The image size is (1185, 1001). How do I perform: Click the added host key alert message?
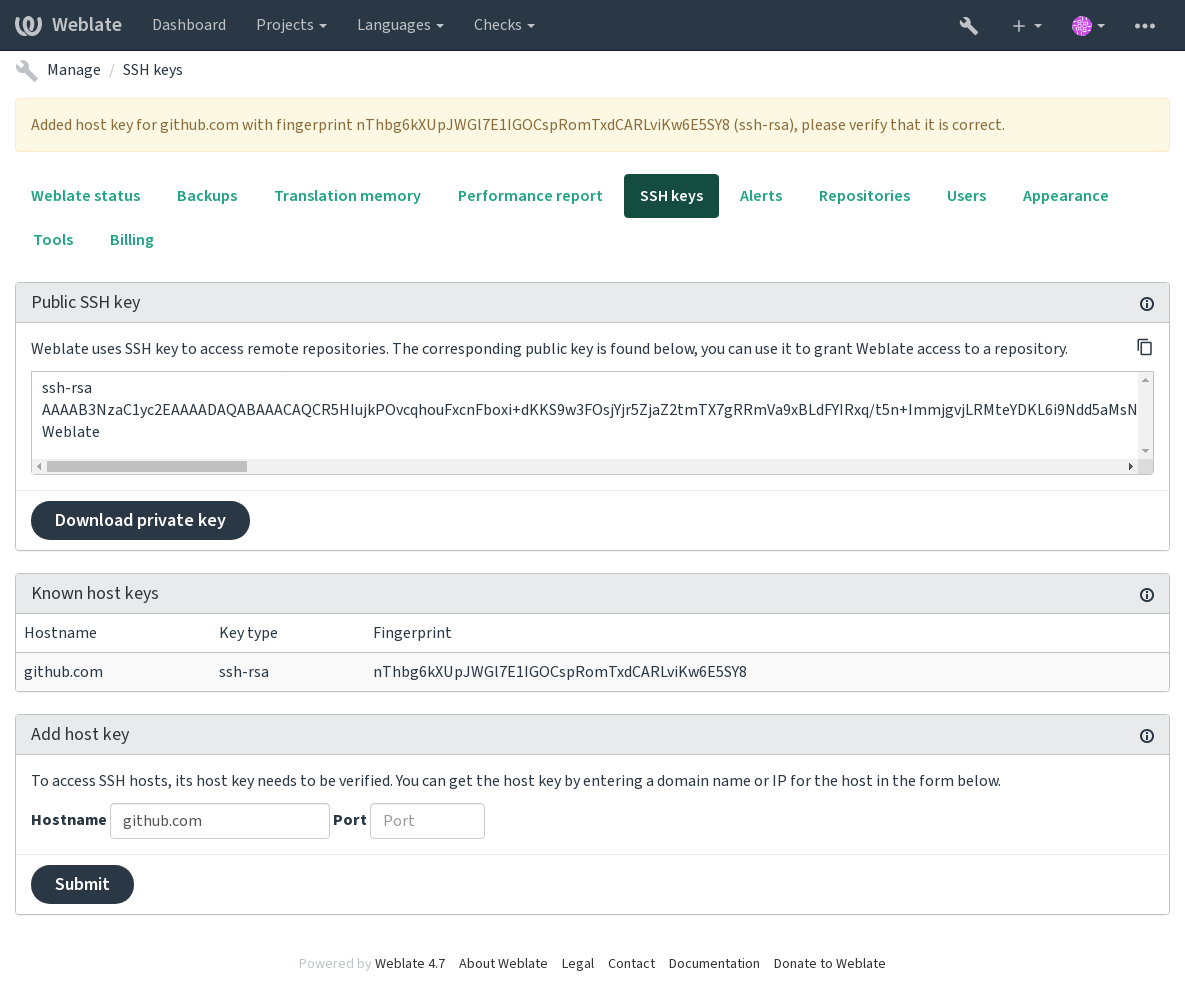[x=592, y=125]
